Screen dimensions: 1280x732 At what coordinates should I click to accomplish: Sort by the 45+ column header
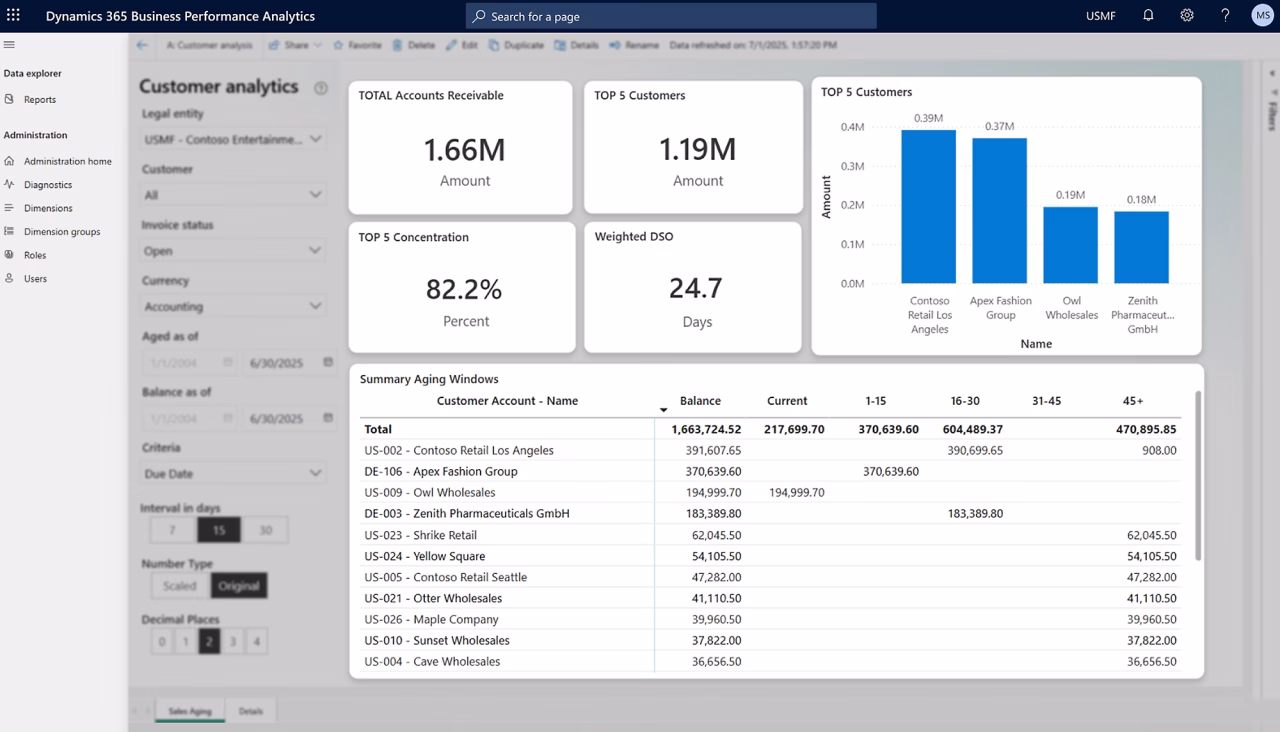pyautogui.click(x=1133, y=401)
